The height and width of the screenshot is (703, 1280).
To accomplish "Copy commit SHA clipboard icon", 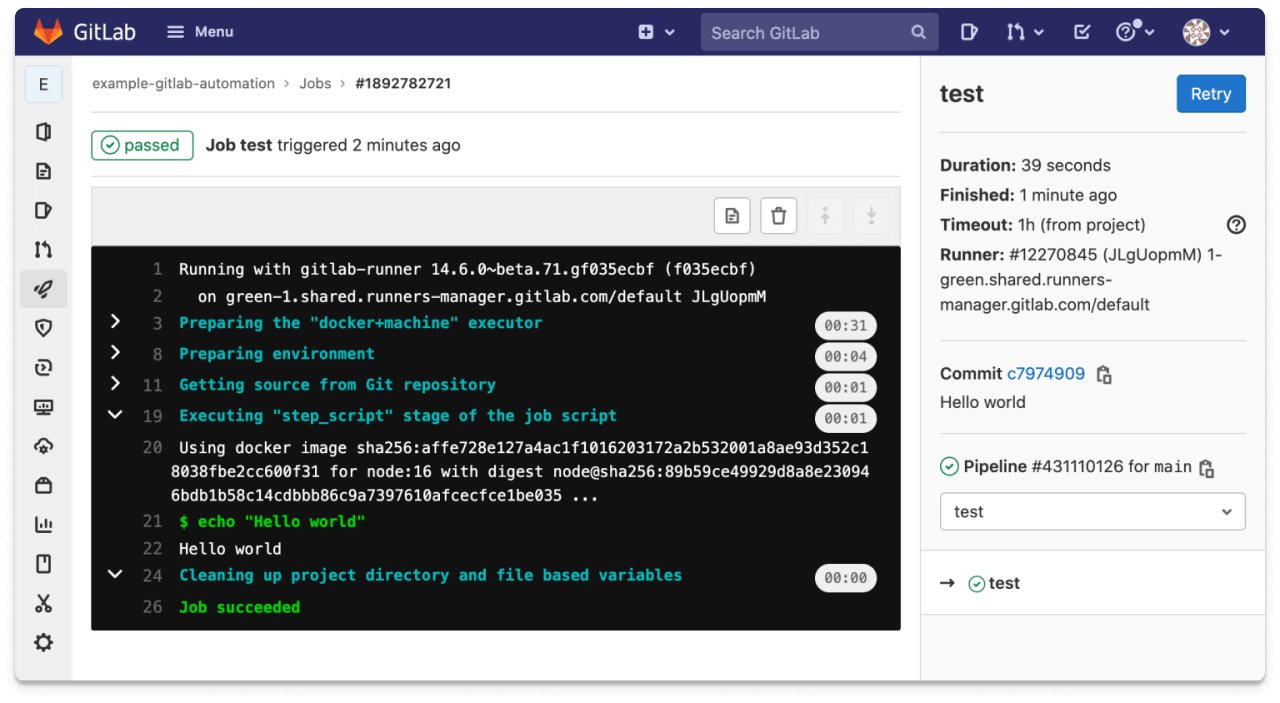I will (x=1104, y=375).
